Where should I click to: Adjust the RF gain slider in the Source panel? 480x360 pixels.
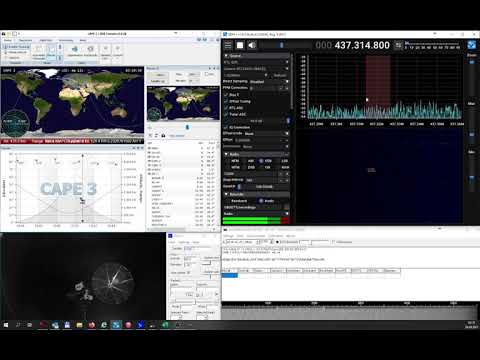point(257,121)
